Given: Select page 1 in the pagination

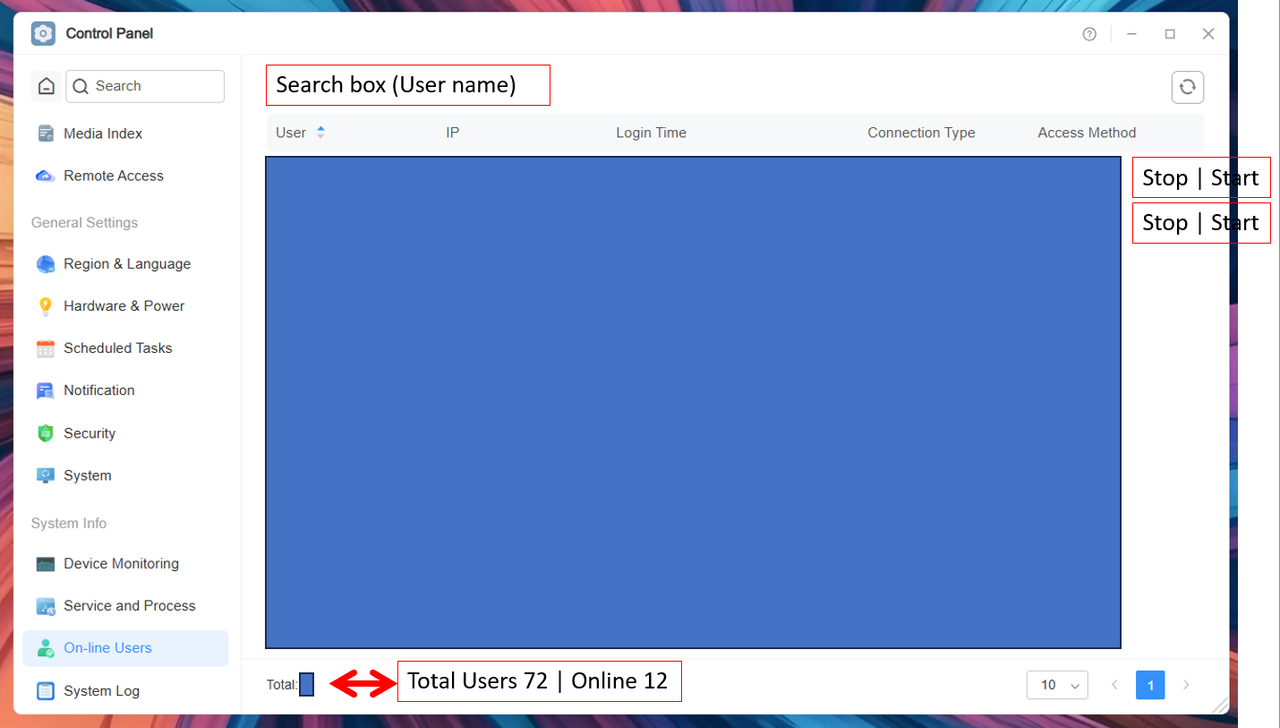Looking at the screenshot, I should click(1150, 685).
